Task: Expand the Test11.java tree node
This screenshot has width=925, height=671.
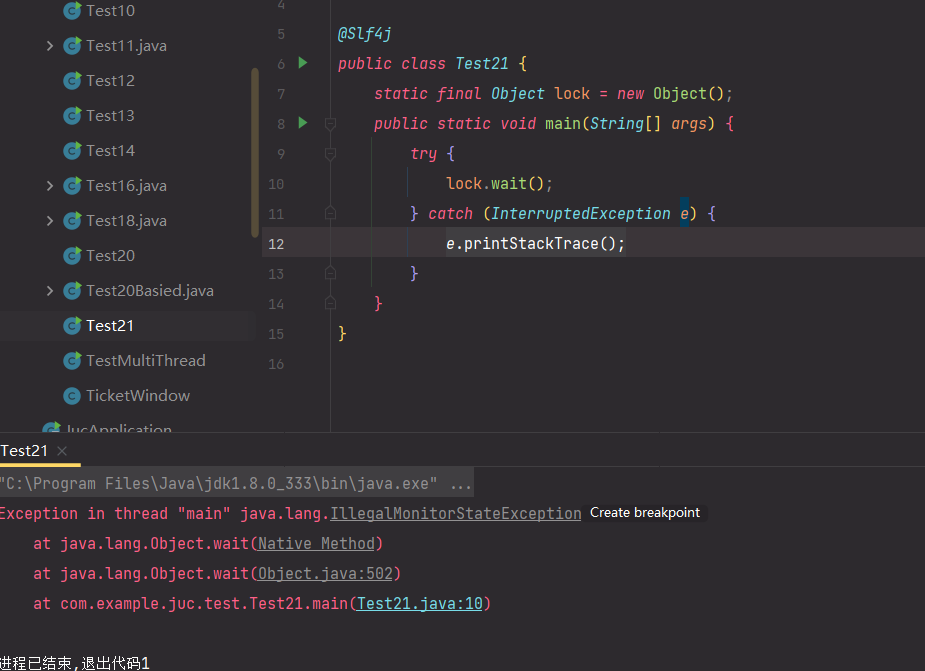Action: pos(50,46)
